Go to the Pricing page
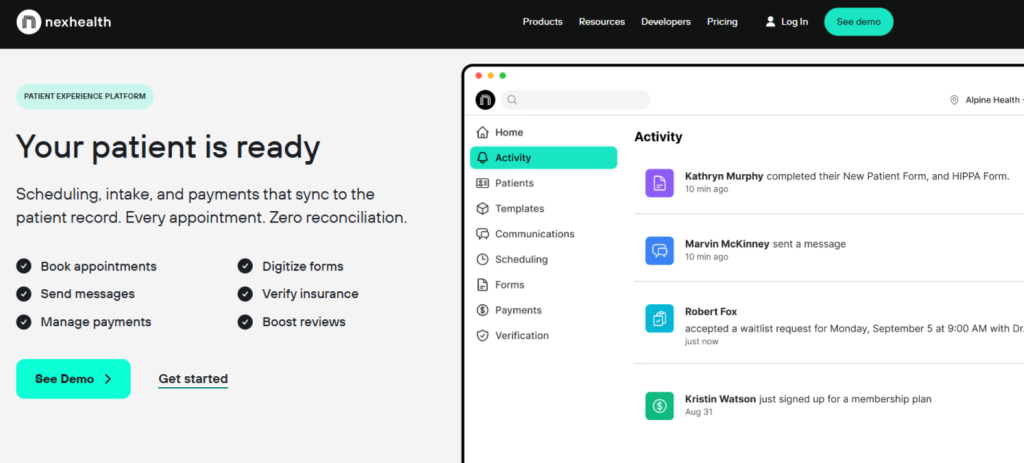 pos(722,22)
